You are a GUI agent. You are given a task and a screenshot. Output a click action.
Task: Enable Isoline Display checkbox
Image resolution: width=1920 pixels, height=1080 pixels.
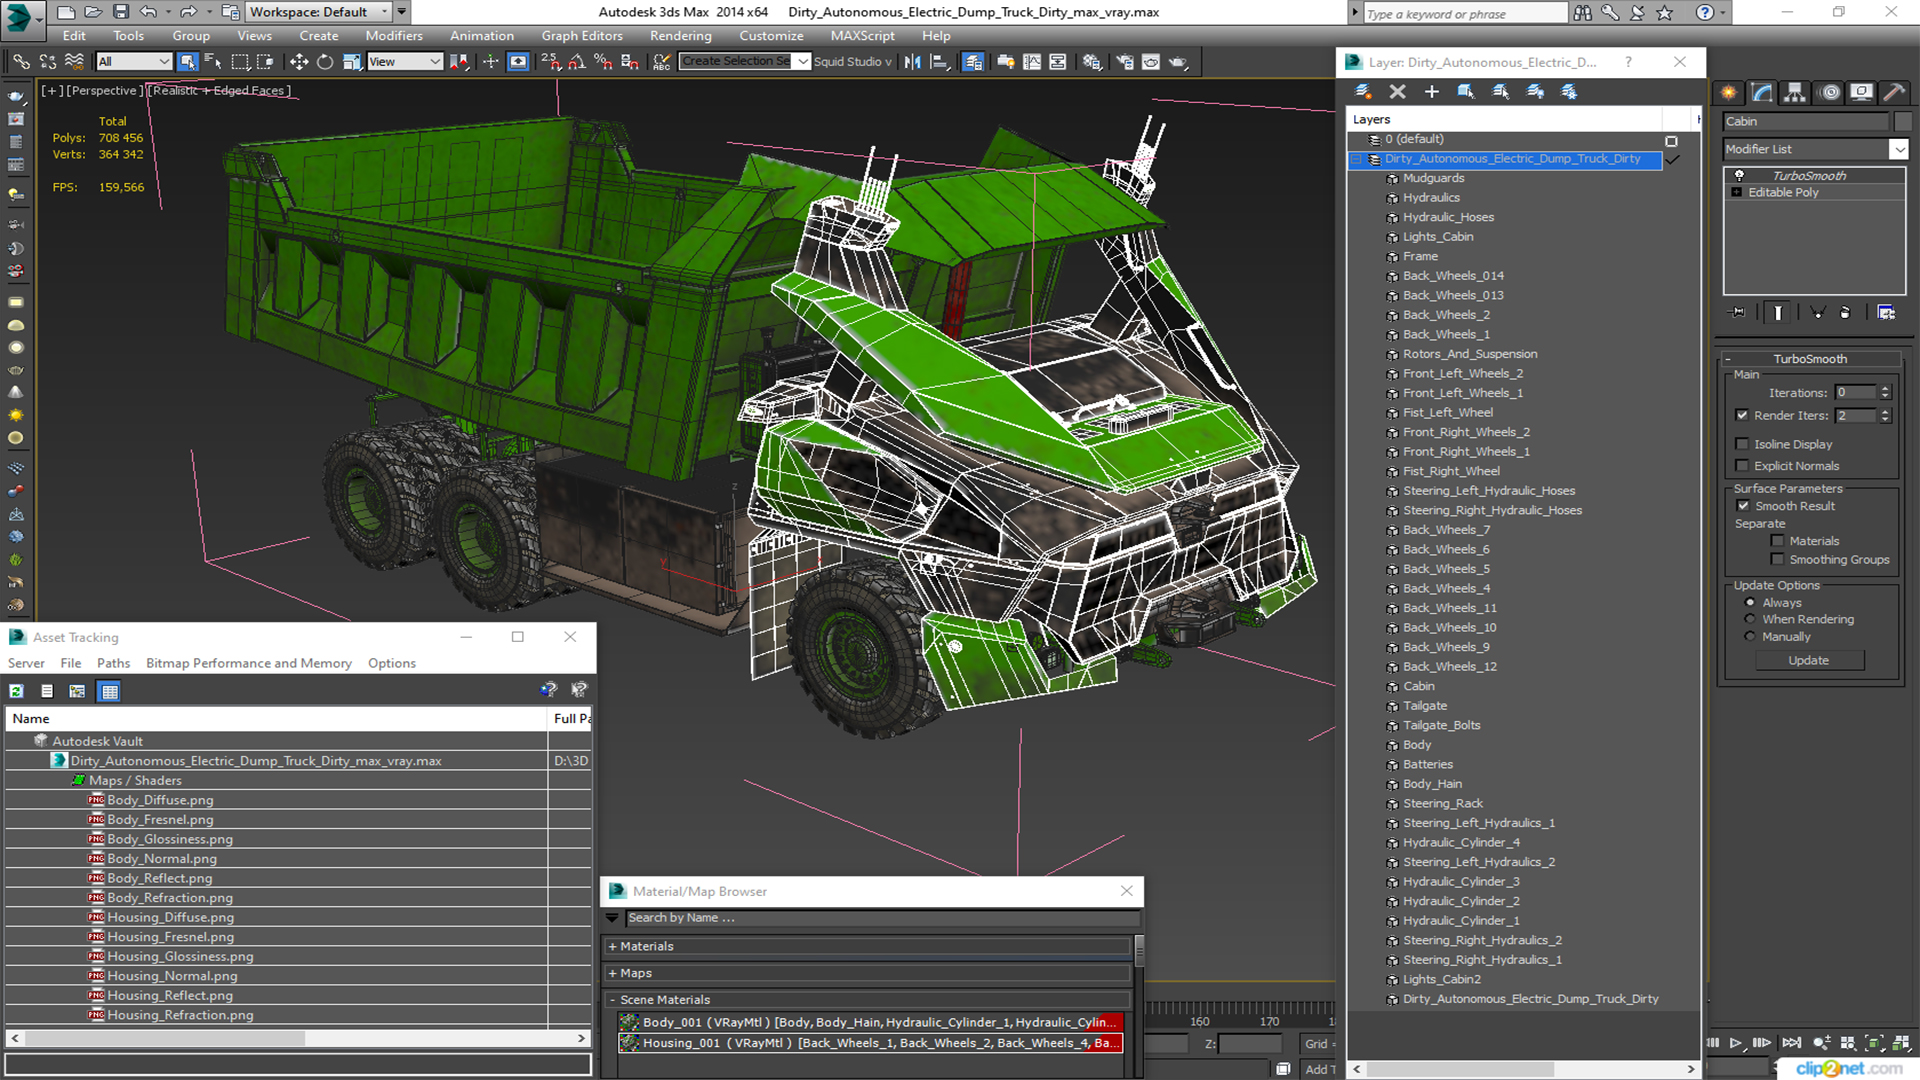[1742, 444]
